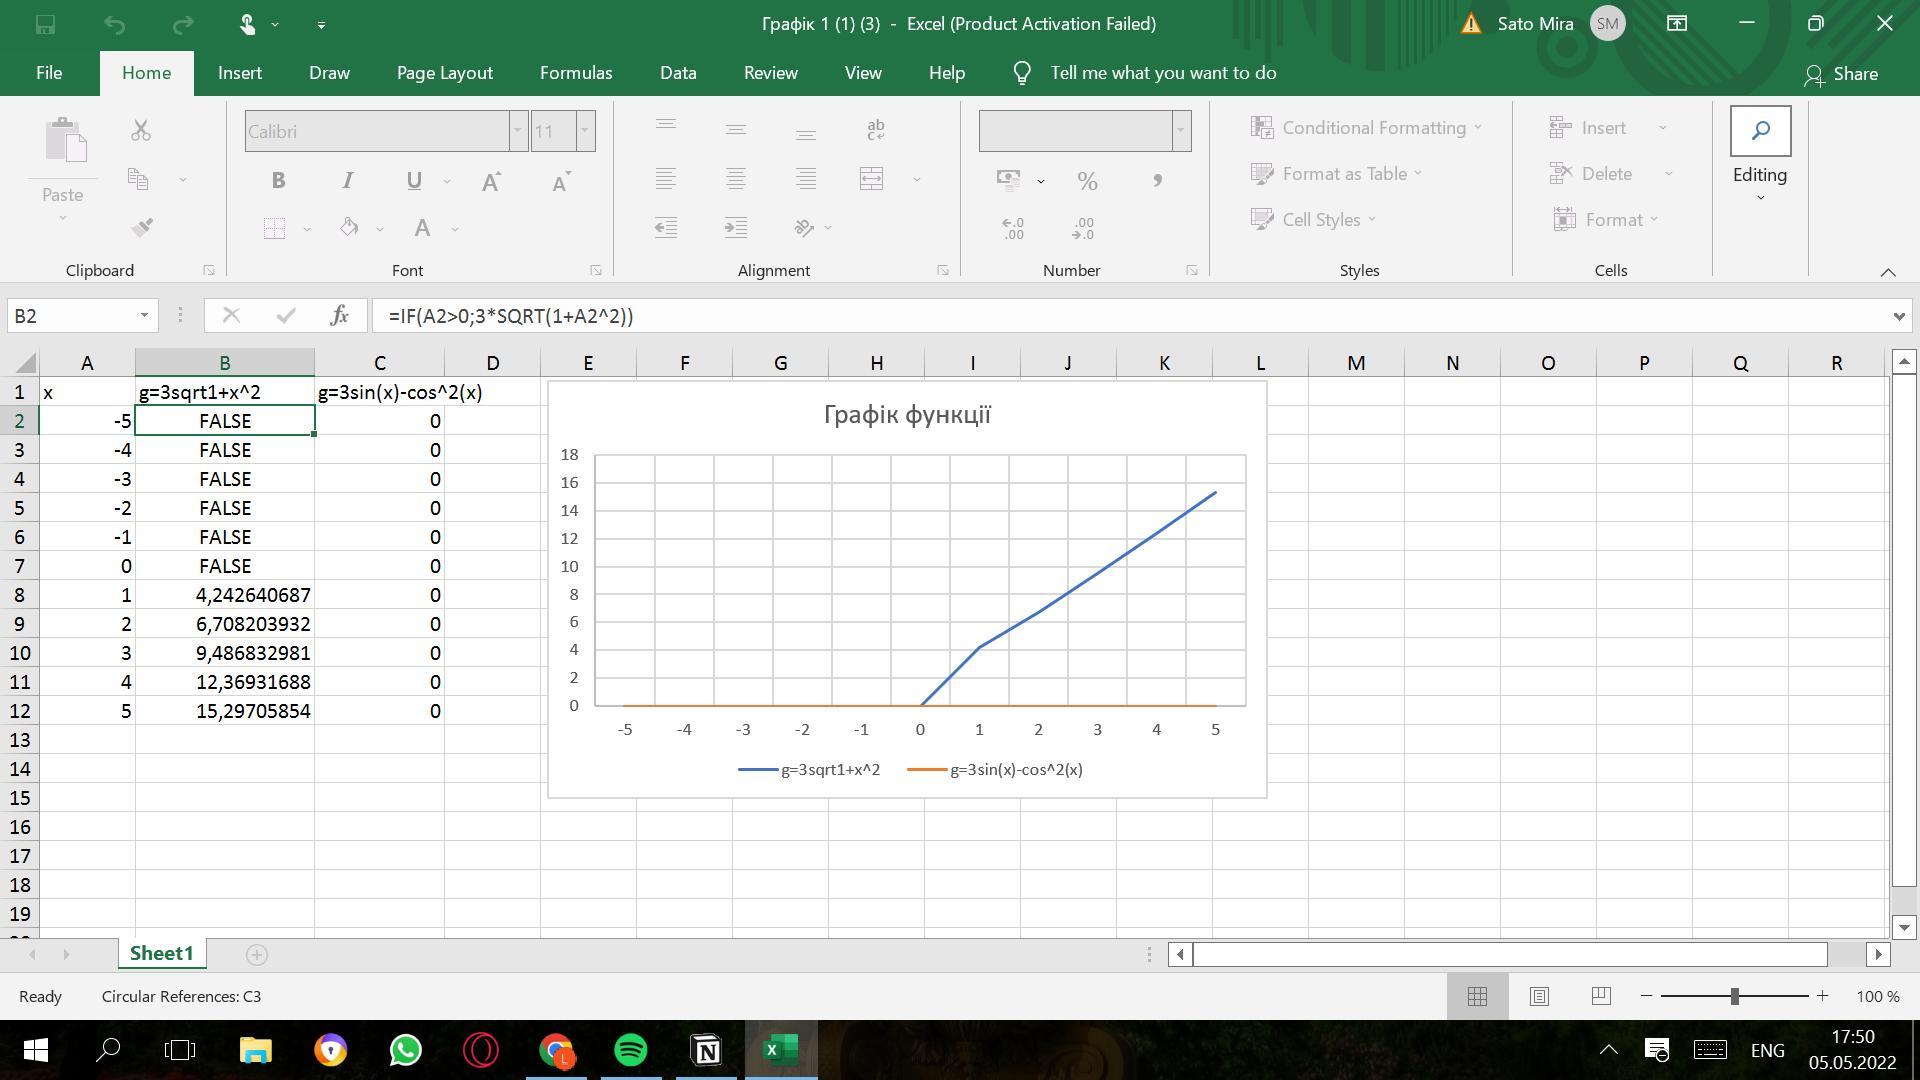Click the Format Painter brush icon

(142, 227)
